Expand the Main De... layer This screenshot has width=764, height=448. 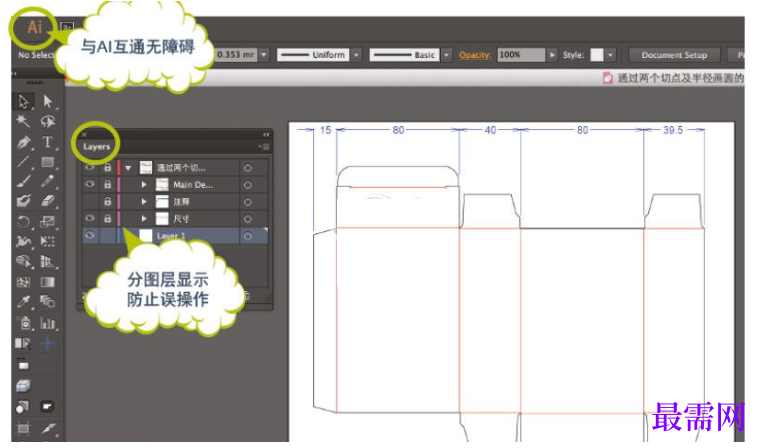click(x=144, y=185)
